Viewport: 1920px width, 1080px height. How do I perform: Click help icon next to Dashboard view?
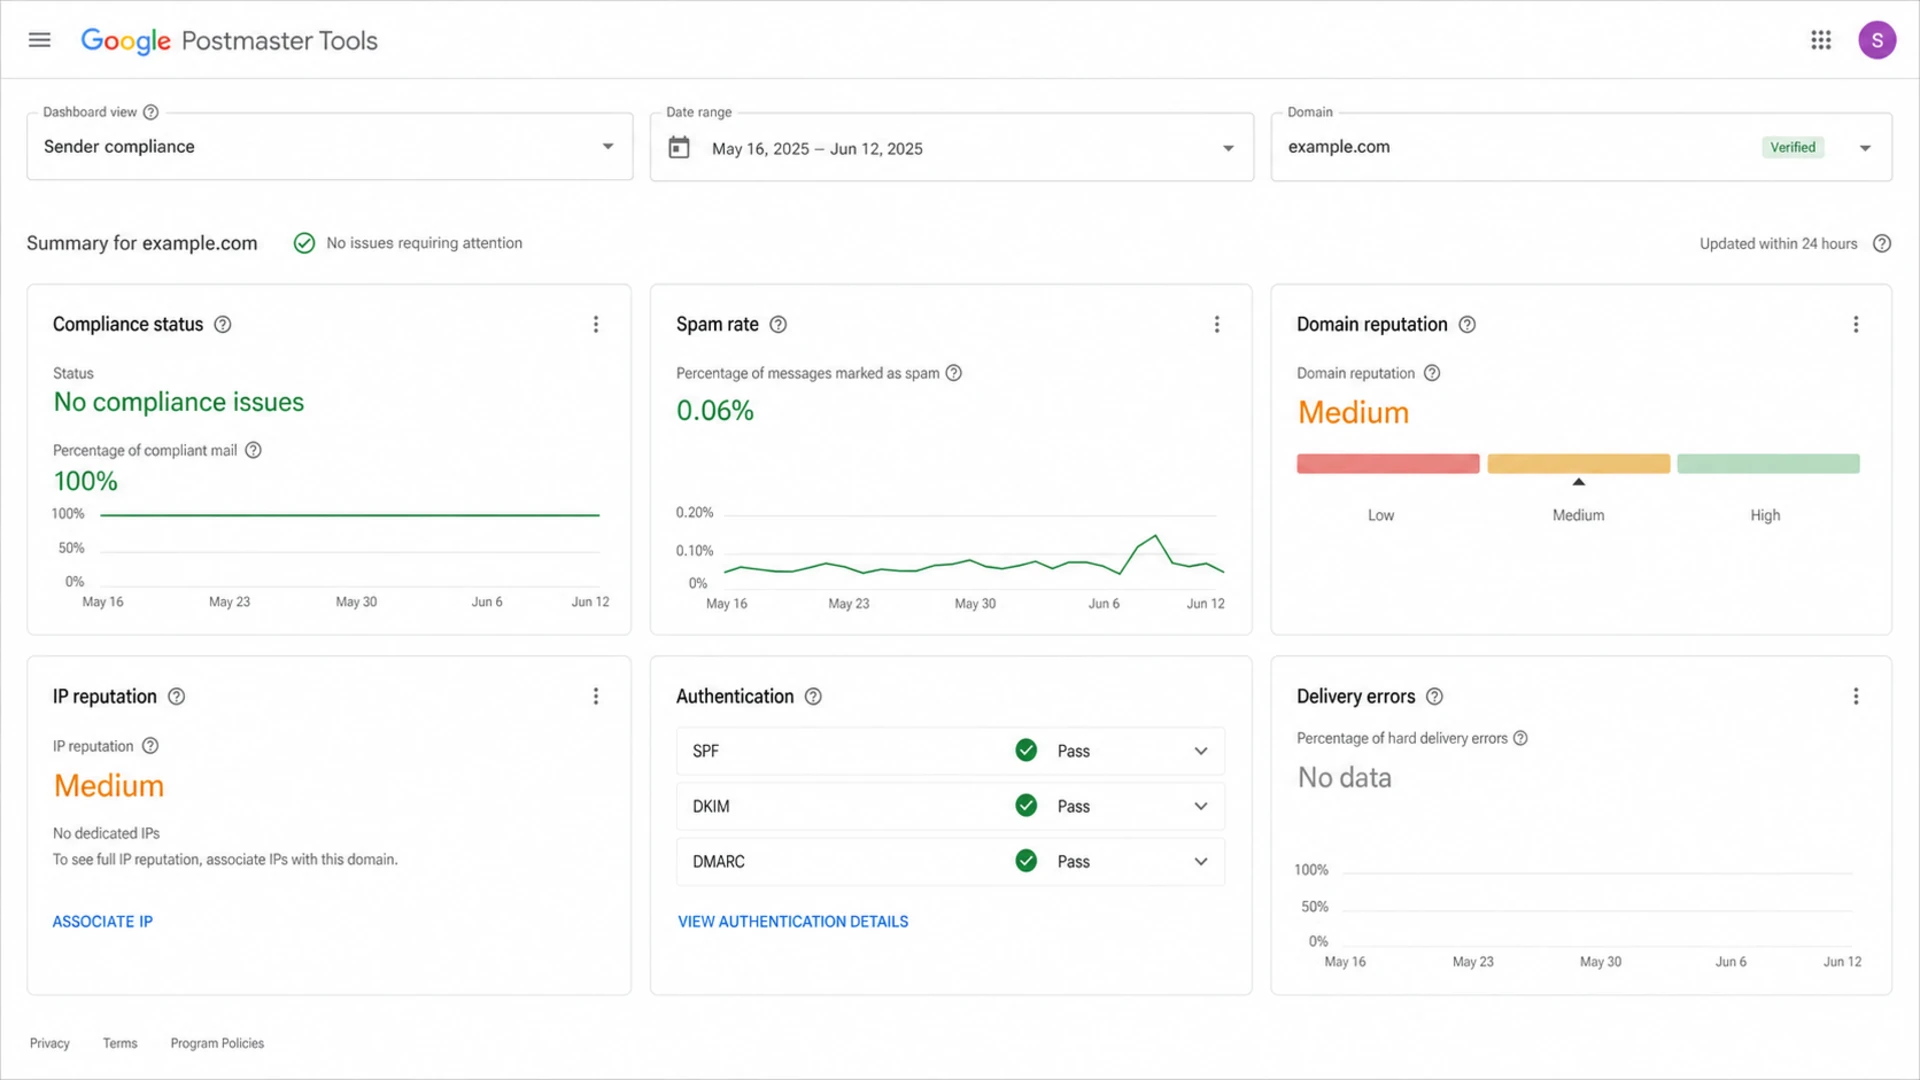pos(151,112)
